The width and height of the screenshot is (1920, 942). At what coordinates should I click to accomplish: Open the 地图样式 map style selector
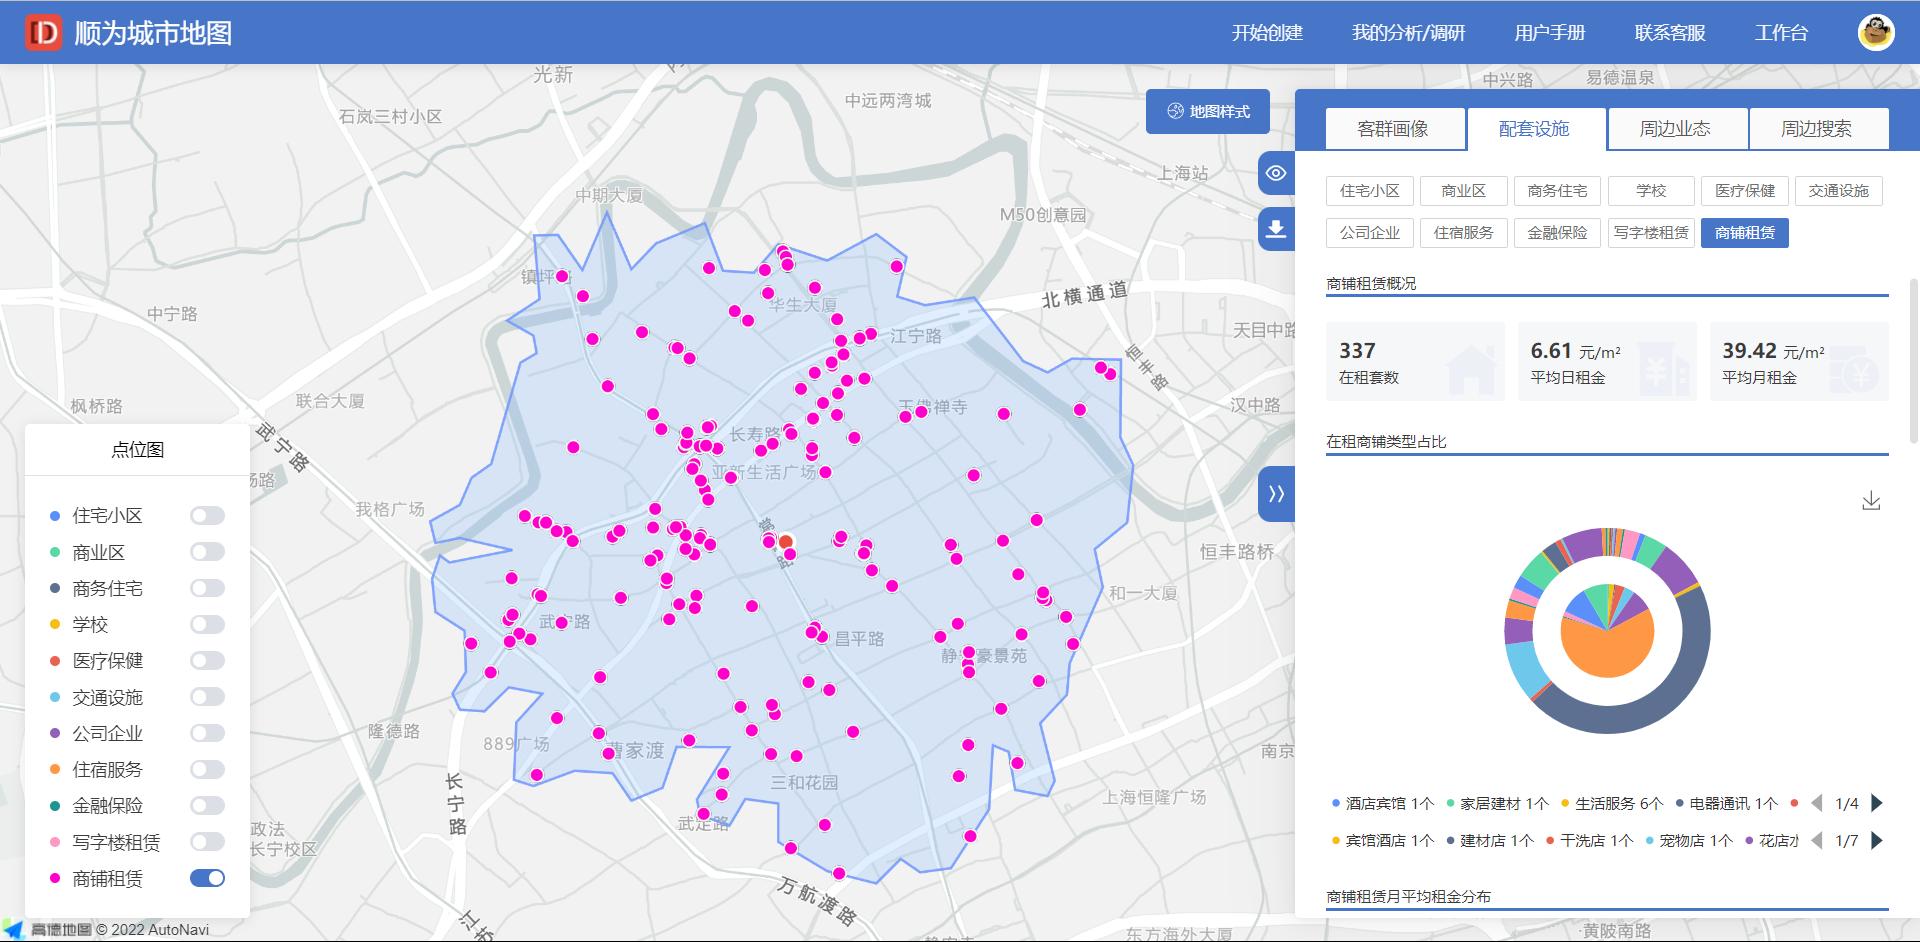tap(1208, 112)
